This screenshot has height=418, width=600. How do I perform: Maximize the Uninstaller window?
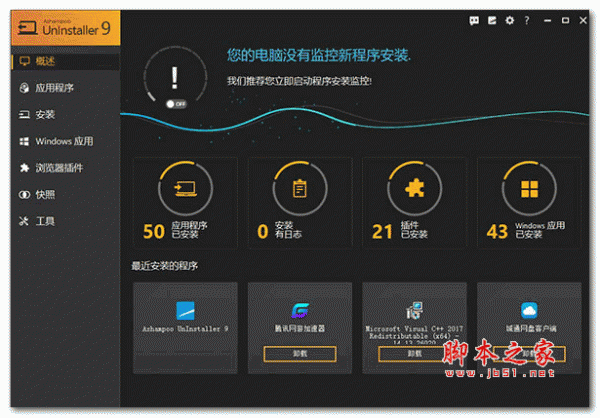[565, 20]
